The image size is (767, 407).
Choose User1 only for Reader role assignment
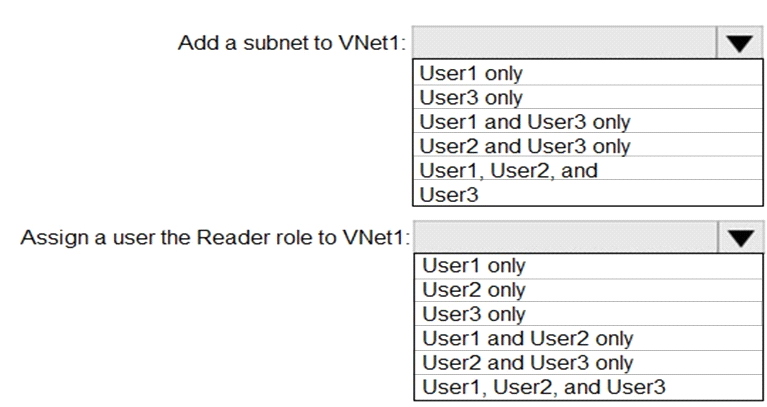(x=588, y=266)
